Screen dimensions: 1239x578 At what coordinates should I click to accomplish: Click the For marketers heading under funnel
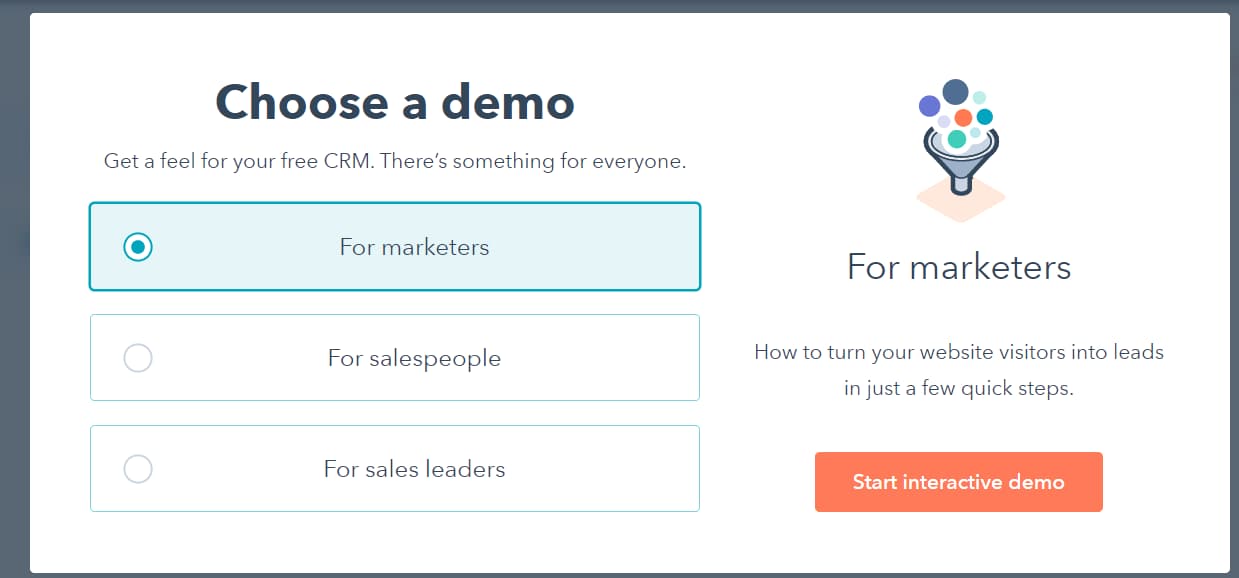(958, 267)
